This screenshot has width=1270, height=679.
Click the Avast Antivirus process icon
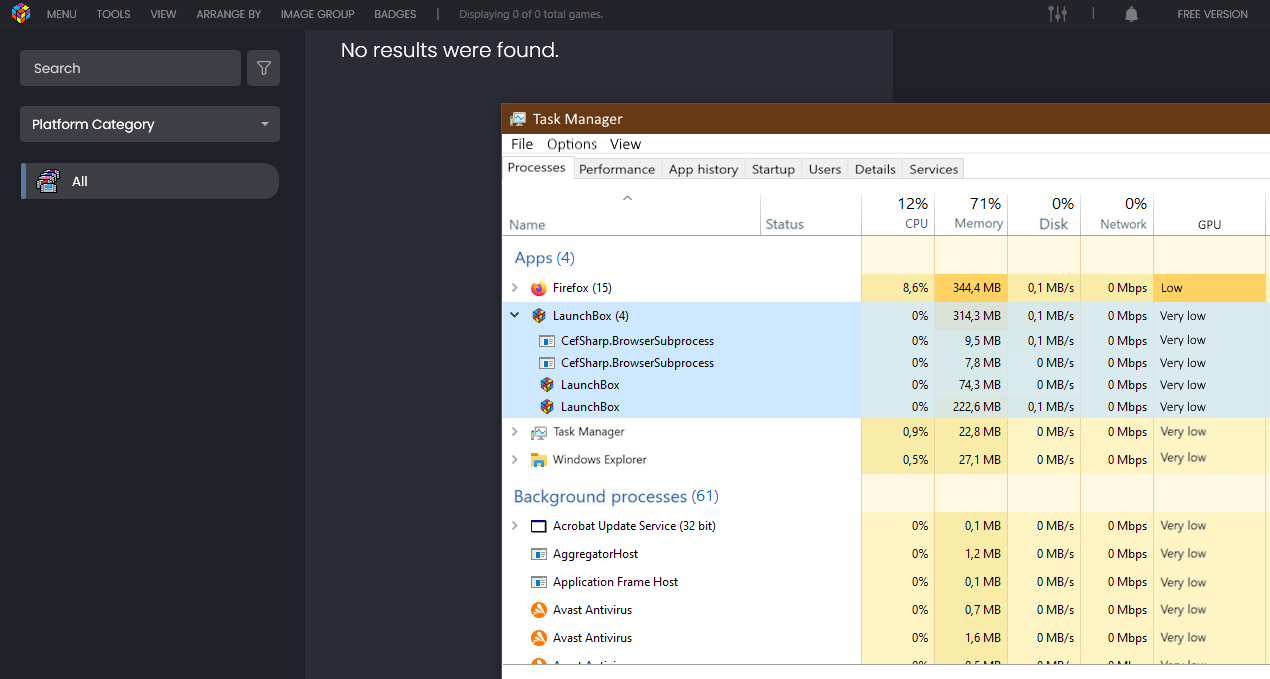(539, 610)
